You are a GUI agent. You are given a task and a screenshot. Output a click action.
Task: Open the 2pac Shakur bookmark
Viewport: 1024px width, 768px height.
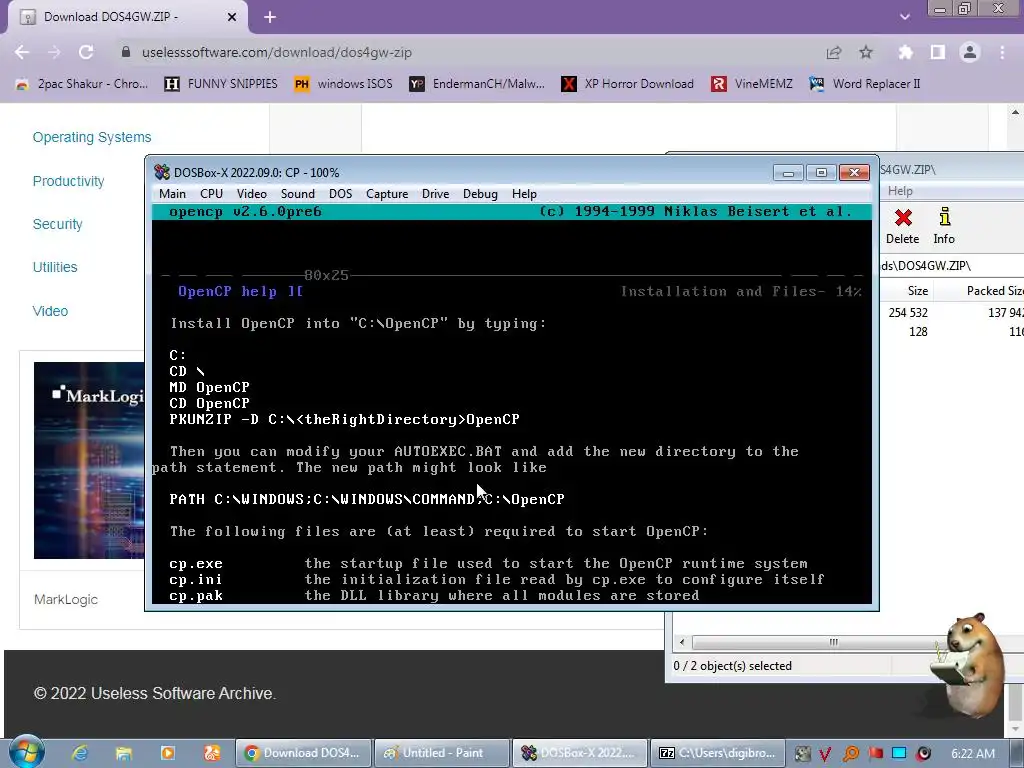[x=82, y=84]
